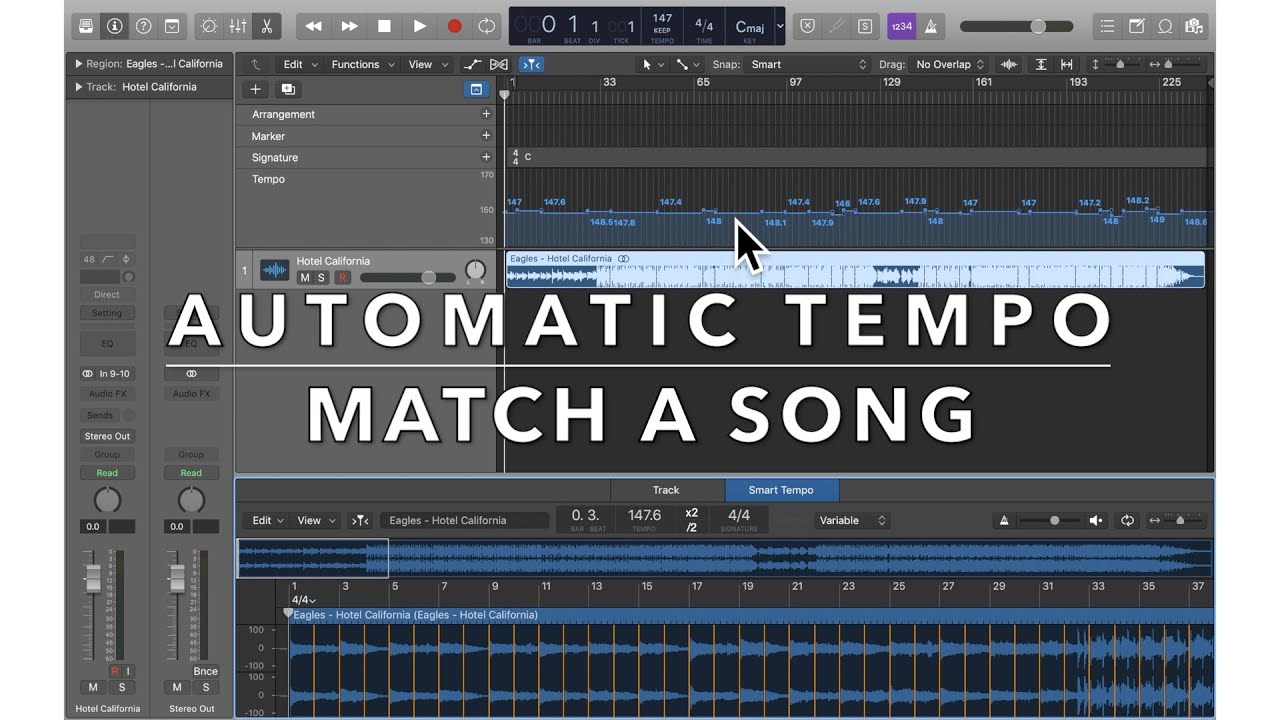Click the /2 halve tempo button

[691, 527]
